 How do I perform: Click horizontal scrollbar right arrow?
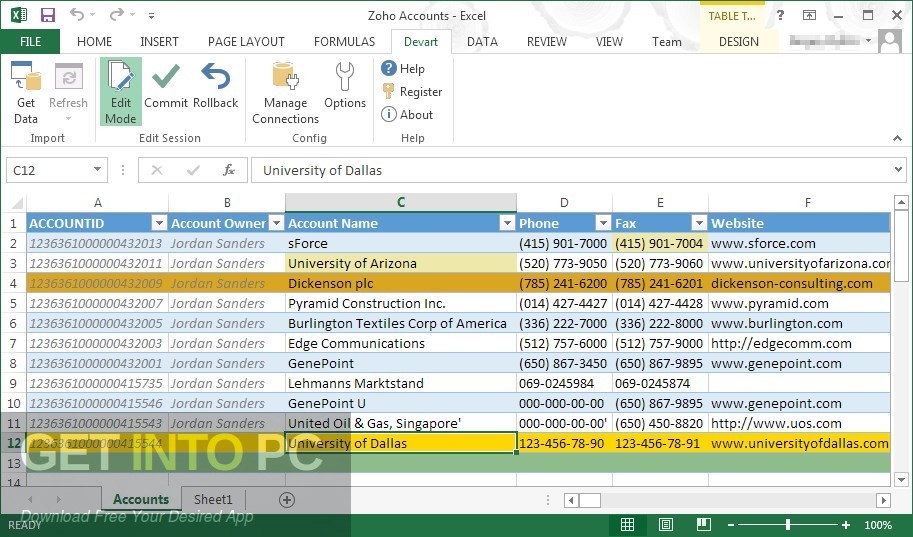point(883,500)
